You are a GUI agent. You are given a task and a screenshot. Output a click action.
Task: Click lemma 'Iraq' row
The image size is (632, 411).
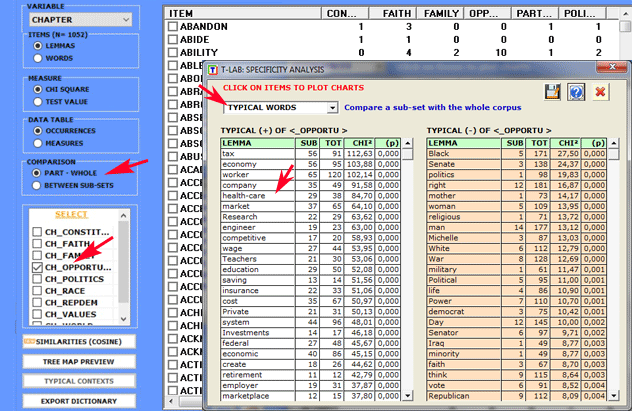(x=464, y=343)
